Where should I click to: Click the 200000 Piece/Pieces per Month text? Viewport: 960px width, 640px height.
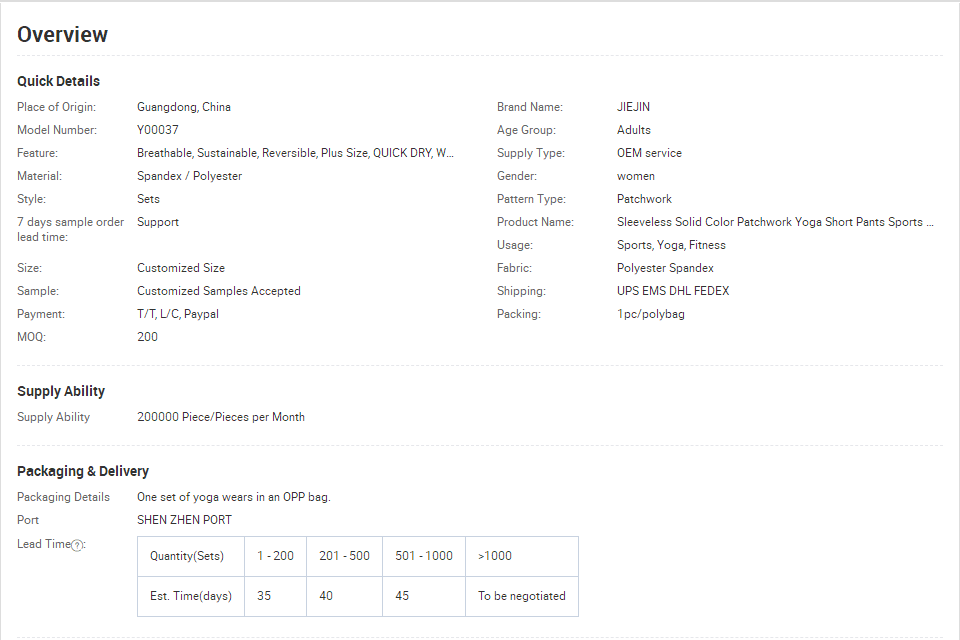tap(220, 417)
